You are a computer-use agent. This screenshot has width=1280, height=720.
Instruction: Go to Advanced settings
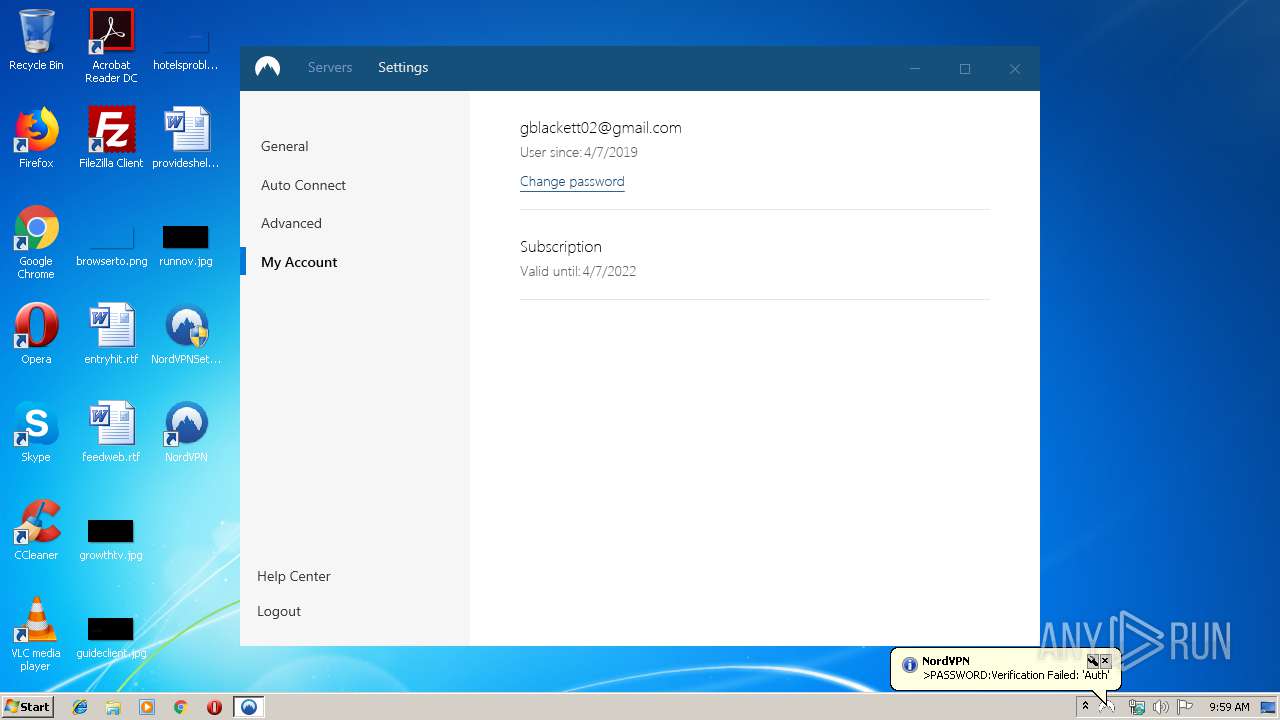pos(291,223)
